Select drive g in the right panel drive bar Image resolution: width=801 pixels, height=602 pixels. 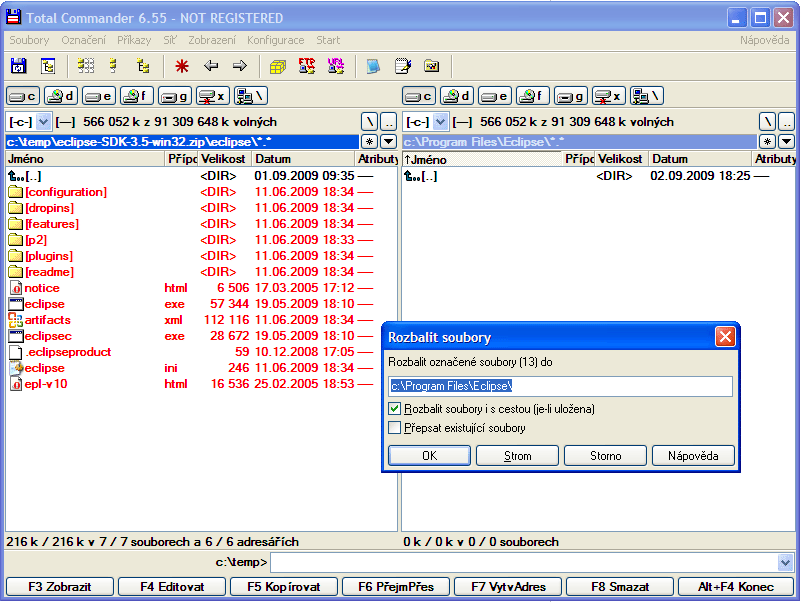click(x=571, y=96)
